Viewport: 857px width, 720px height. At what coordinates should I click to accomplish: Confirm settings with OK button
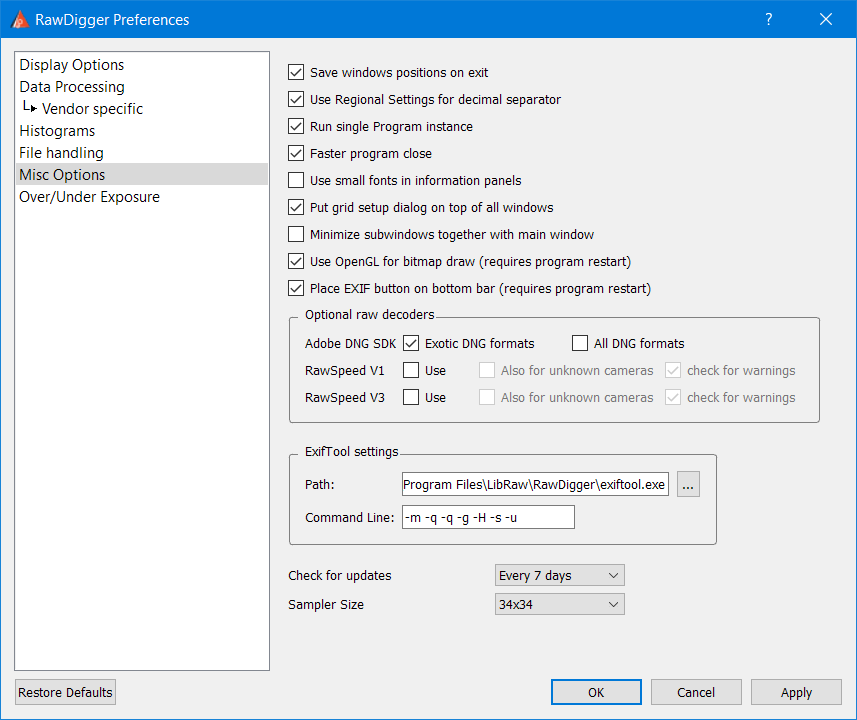pos(596,692)
